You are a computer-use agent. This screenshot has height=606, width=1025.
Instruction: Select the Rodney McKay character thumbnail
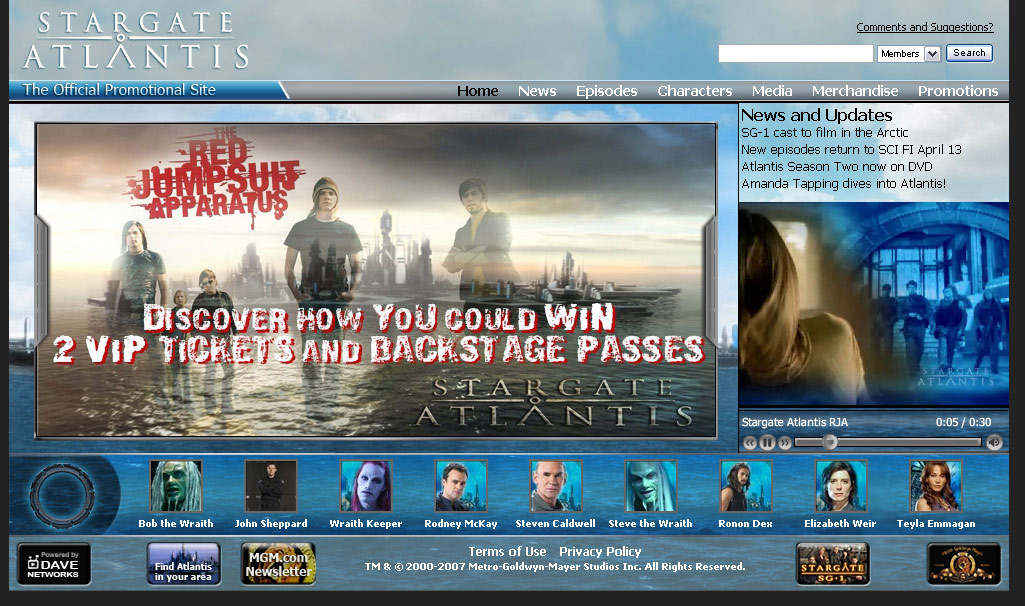click(460, 487)
